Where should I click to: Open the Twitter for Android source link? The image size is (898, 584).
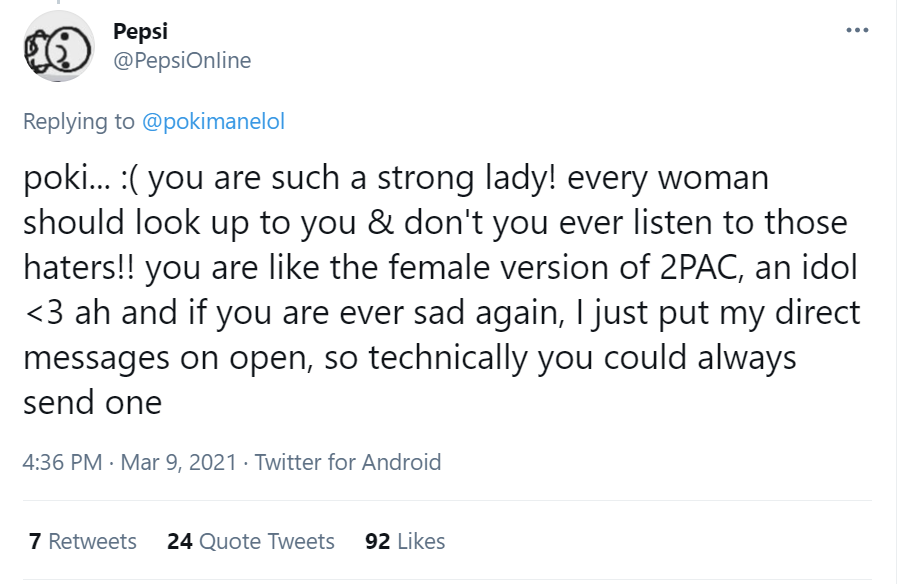point(348,462)
